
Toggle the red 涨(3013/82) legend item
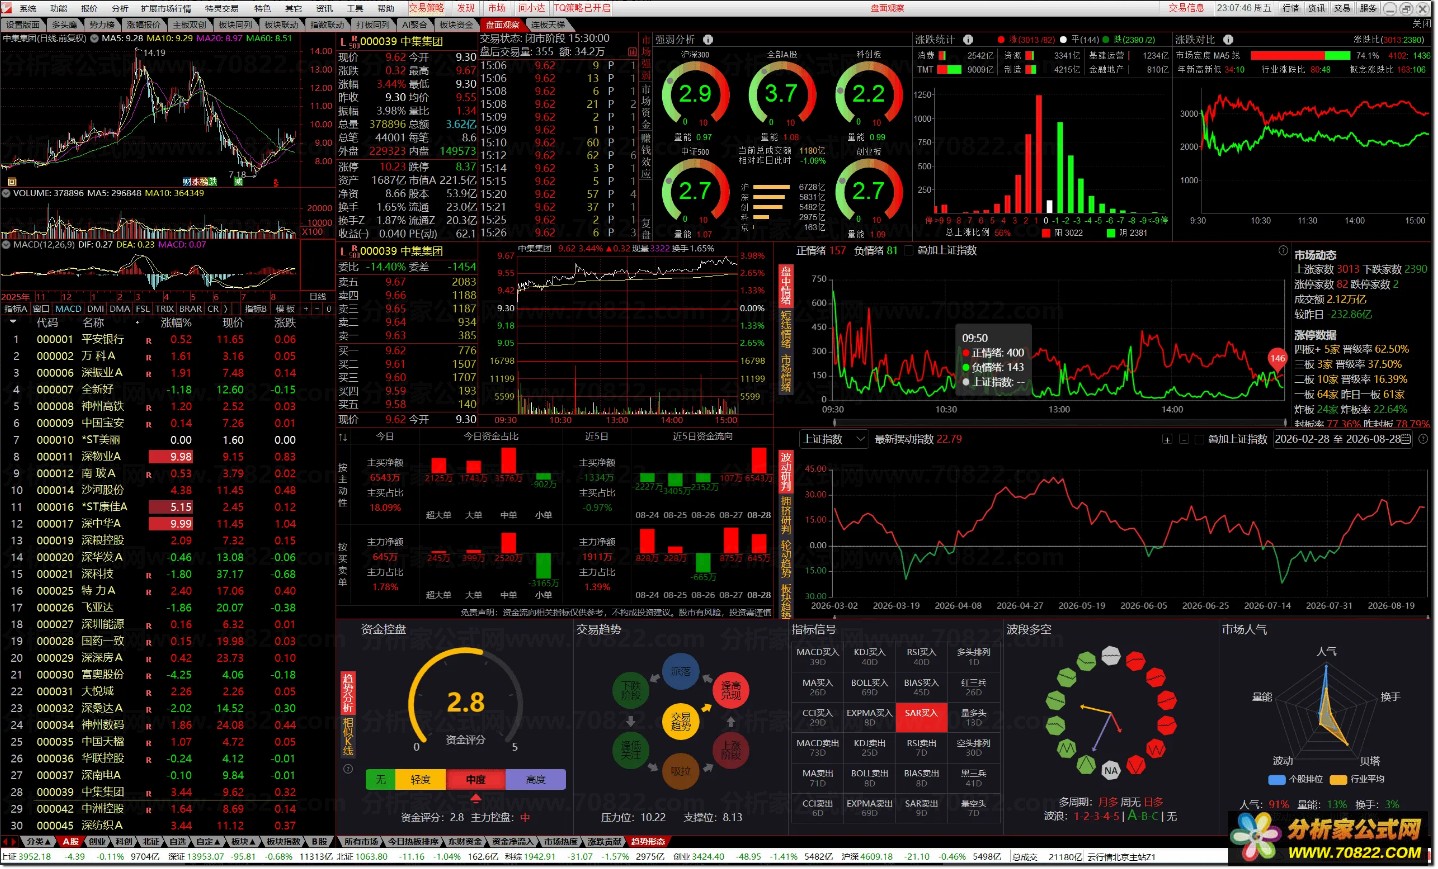[x=1025, y=40]
